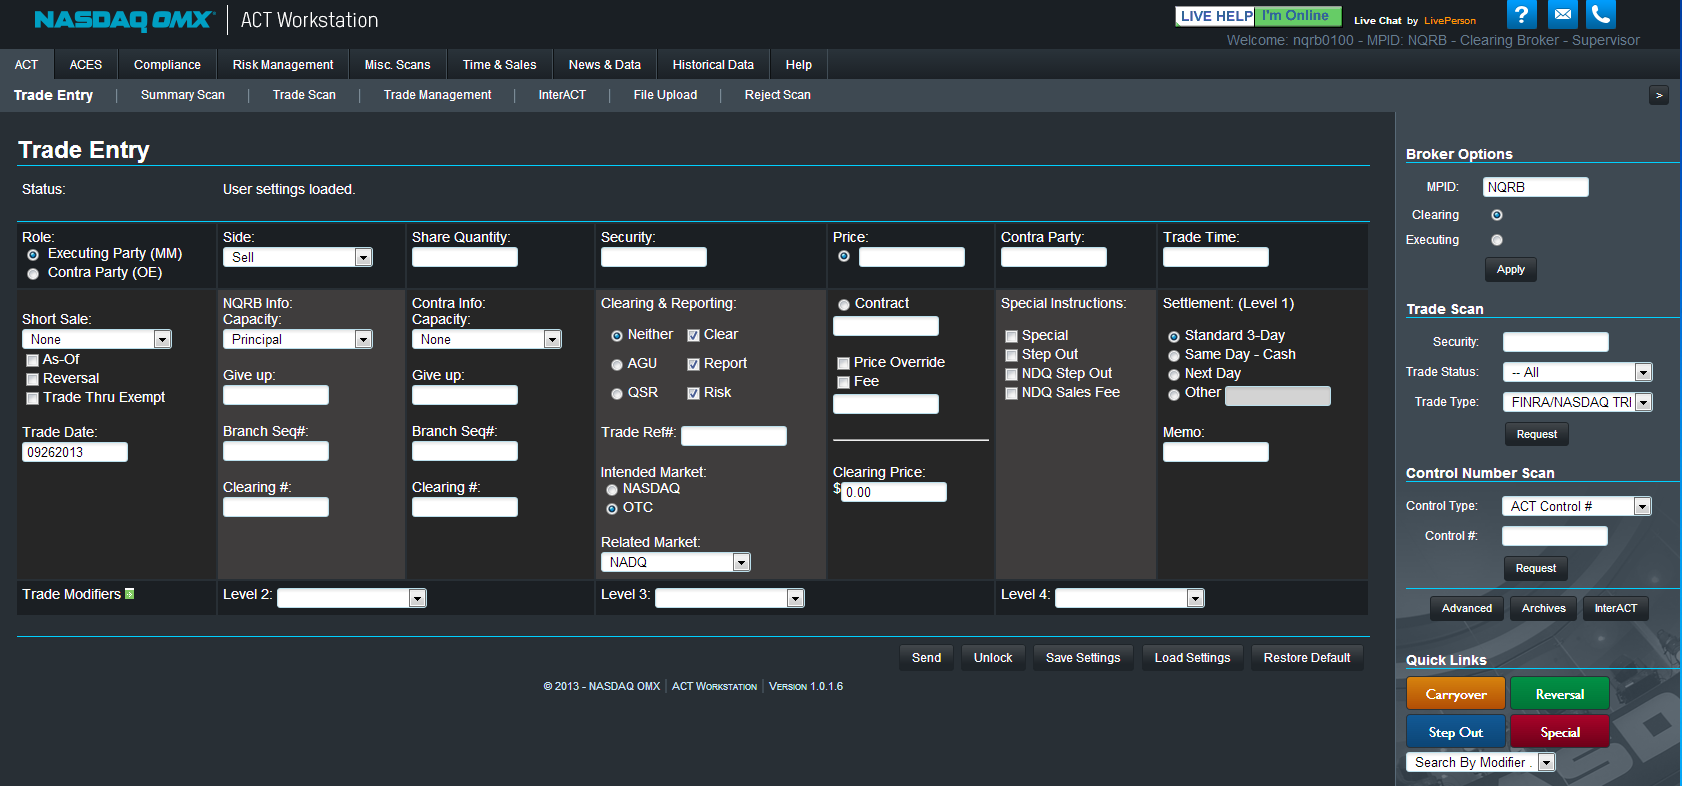
Task: Open Trade Status dropdown
Action: point(1578,372)
